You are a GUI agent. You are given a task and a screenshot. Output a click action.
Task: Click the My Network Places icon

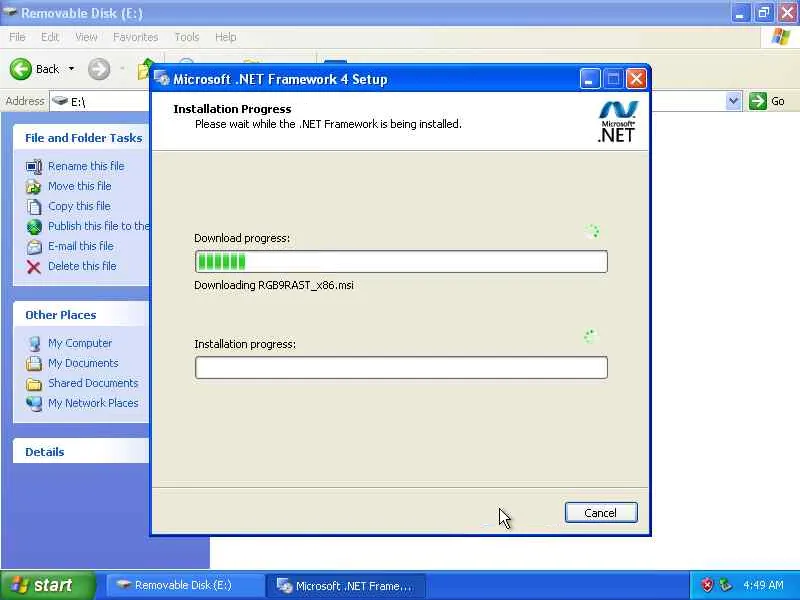[x=34, y=403]
